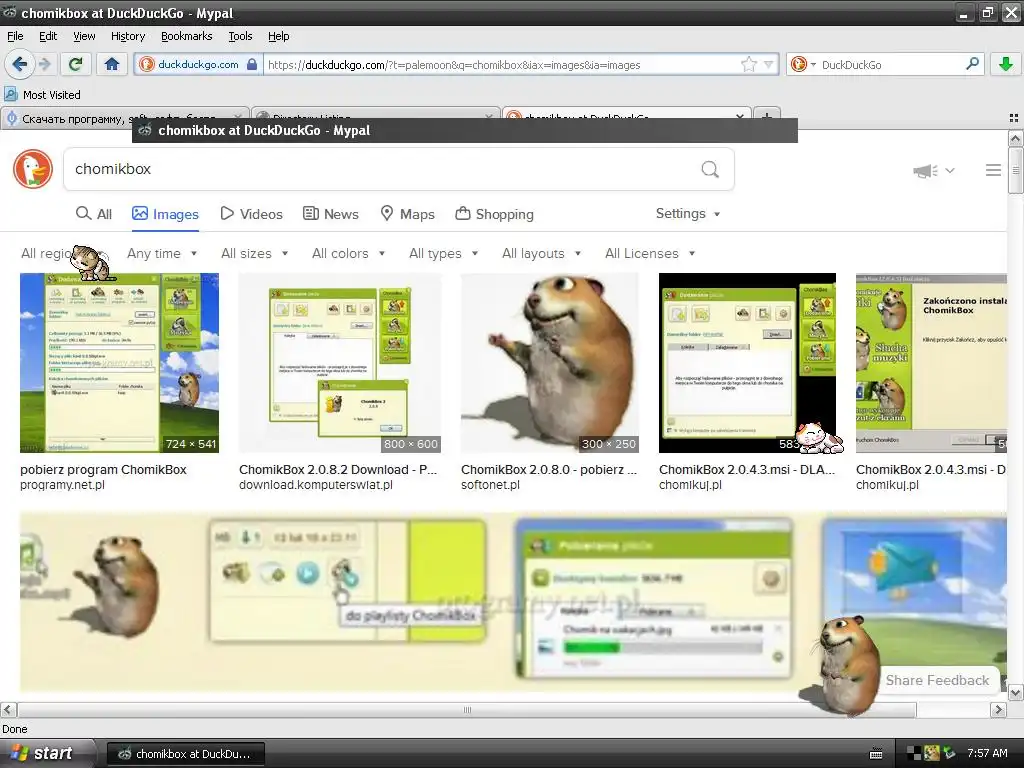The height and width of the screenshot is (768, 1024).
Task: Click the vertical scrollbar down arrow
Action: pos(1015,692)
